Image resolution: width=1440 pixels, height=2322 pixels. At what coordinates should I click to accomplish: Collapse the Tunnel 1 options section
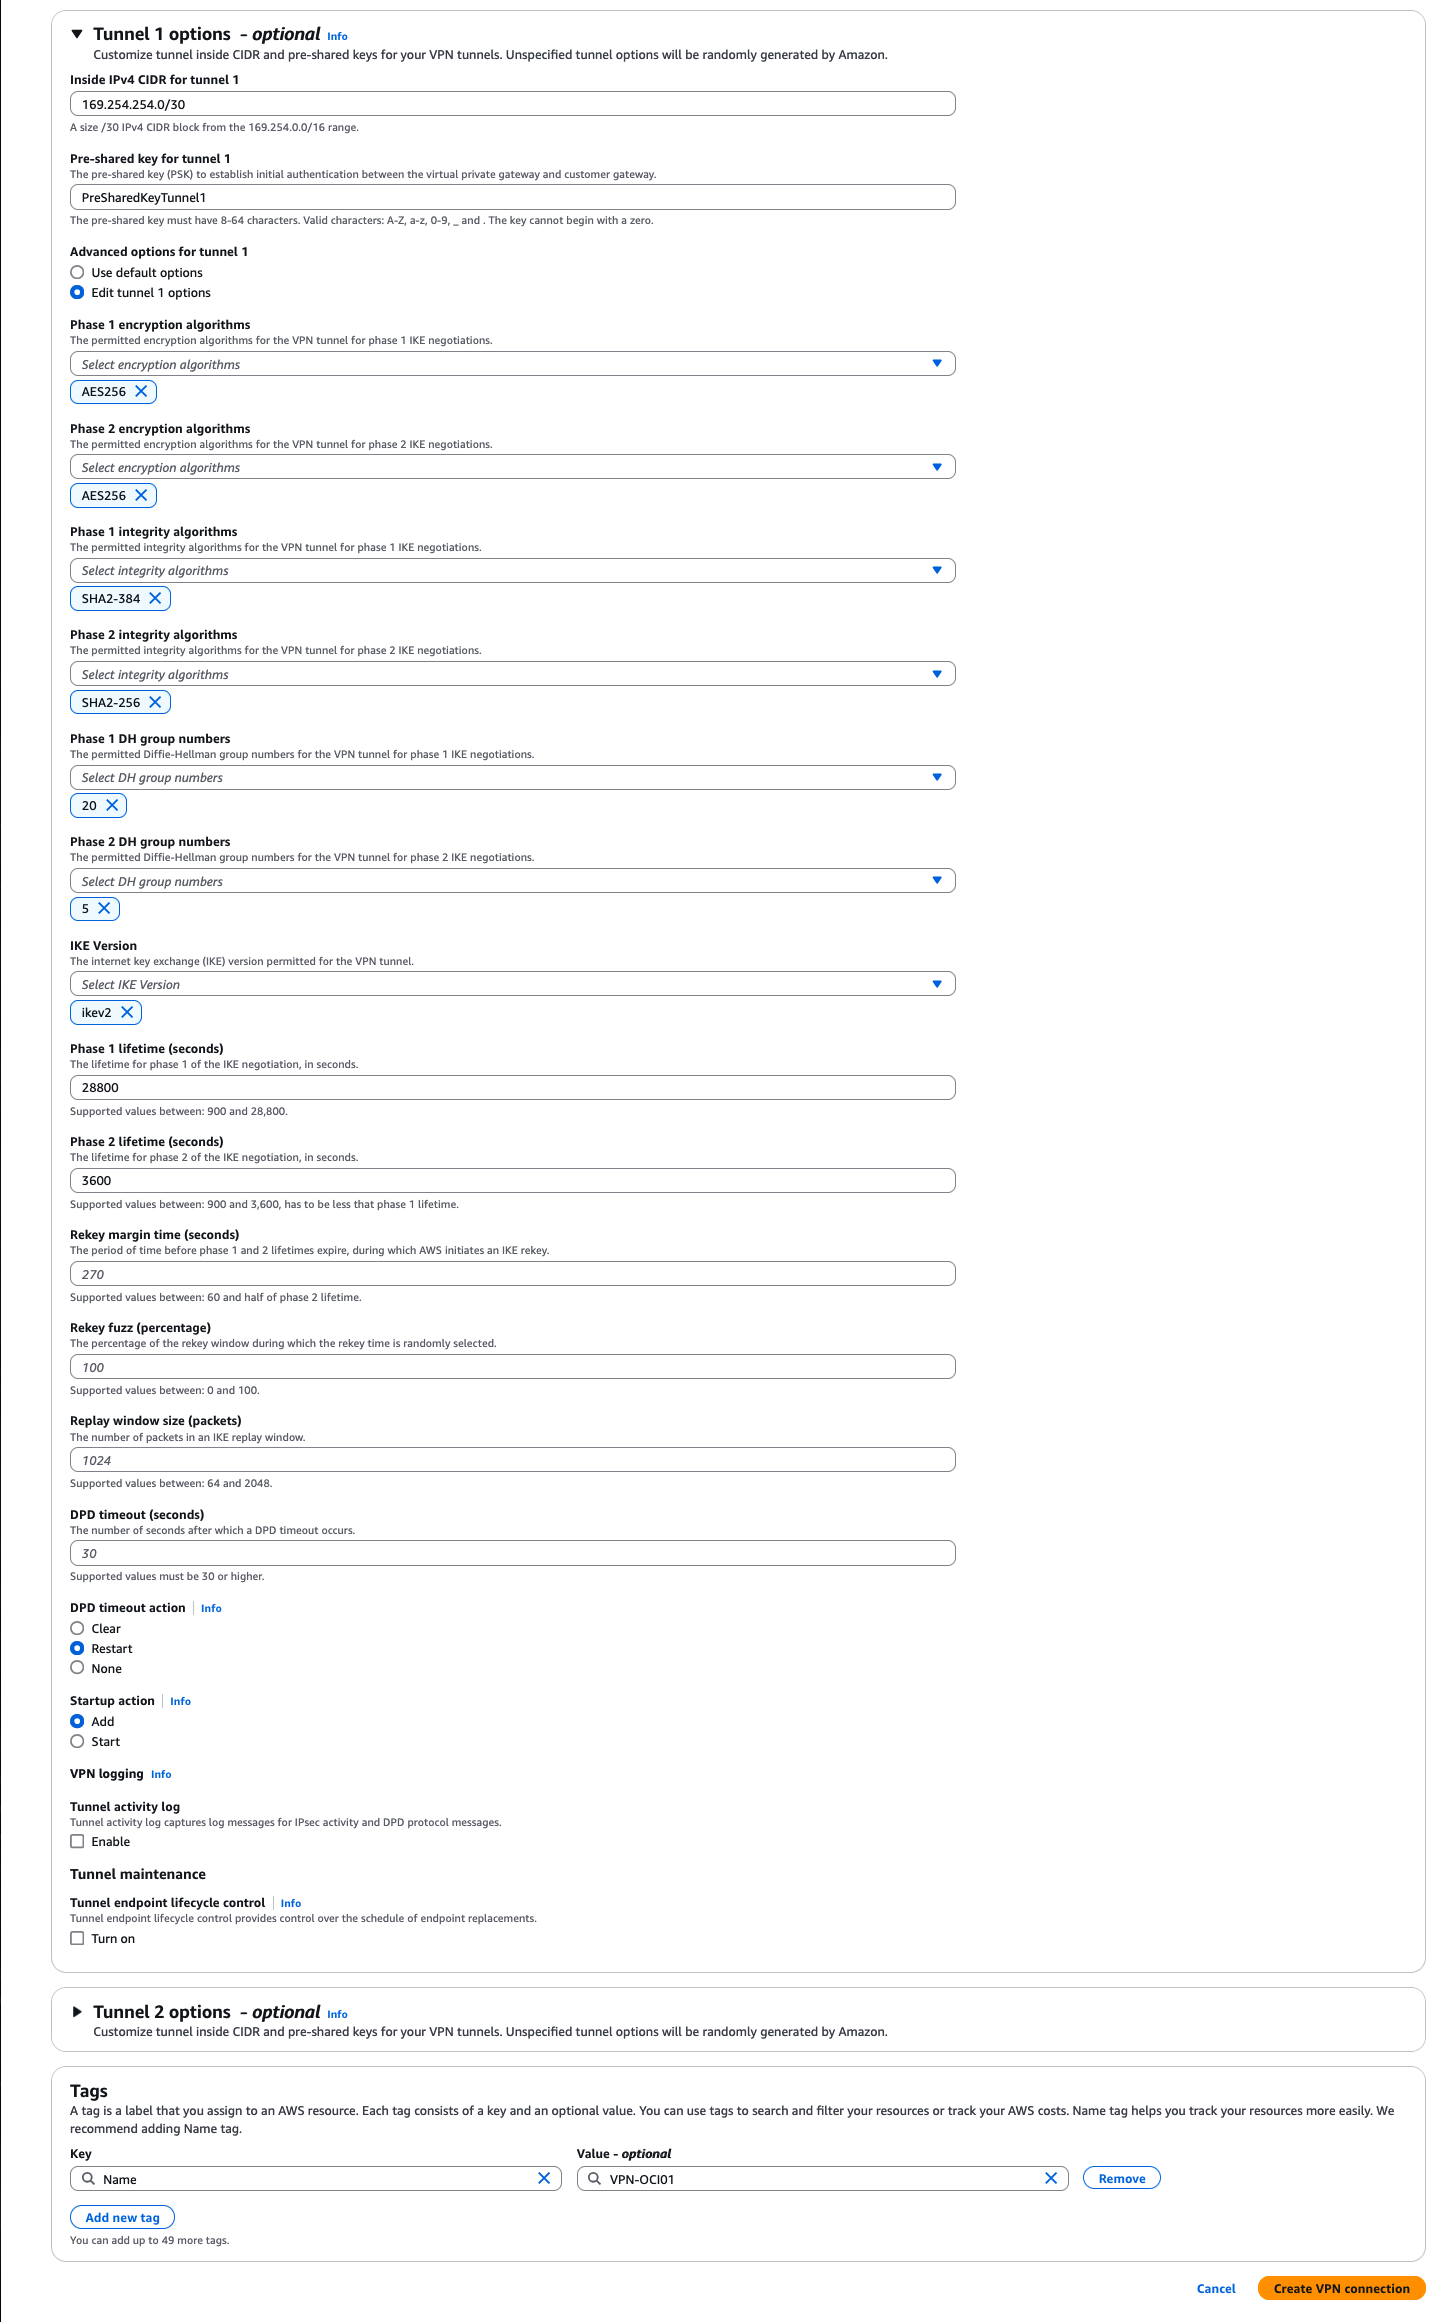[76, 32]
